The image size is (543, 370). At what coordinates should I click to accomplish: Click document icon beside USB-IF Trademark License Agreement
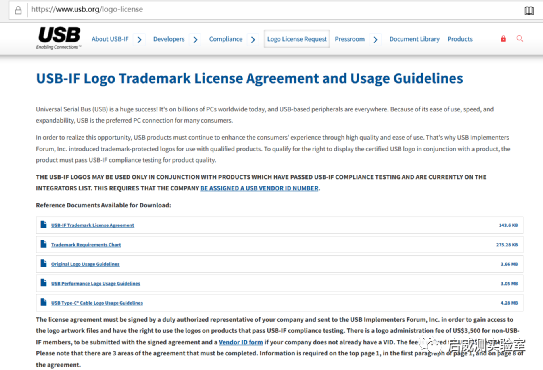tap(43, 224)
